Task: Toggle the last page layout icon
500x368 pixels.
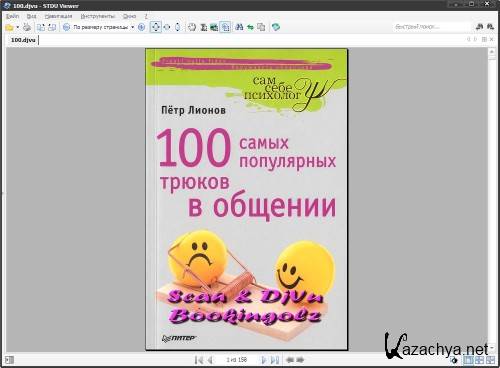Action: (x=490, y=360)
